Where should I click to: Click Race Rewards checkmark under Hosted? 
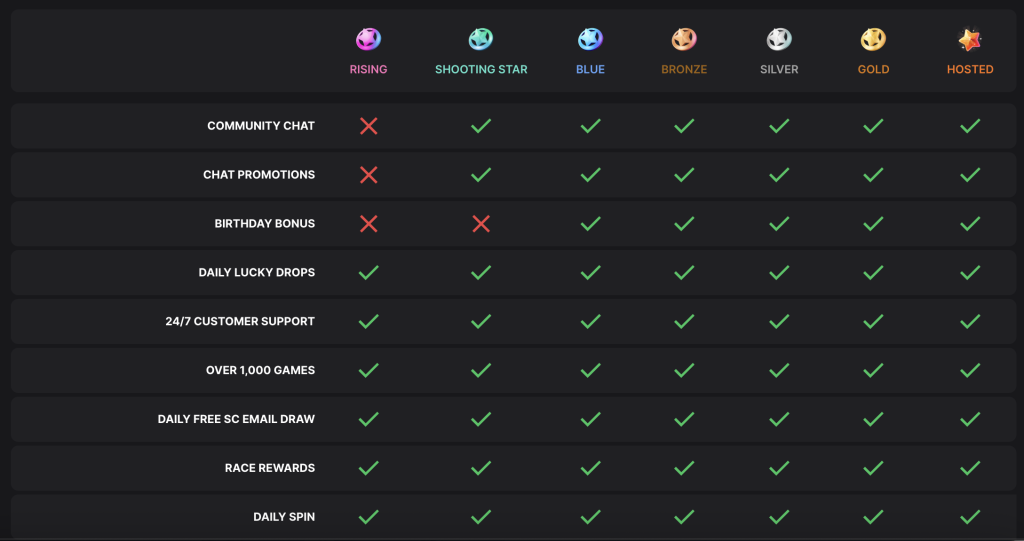click(970, 468)
